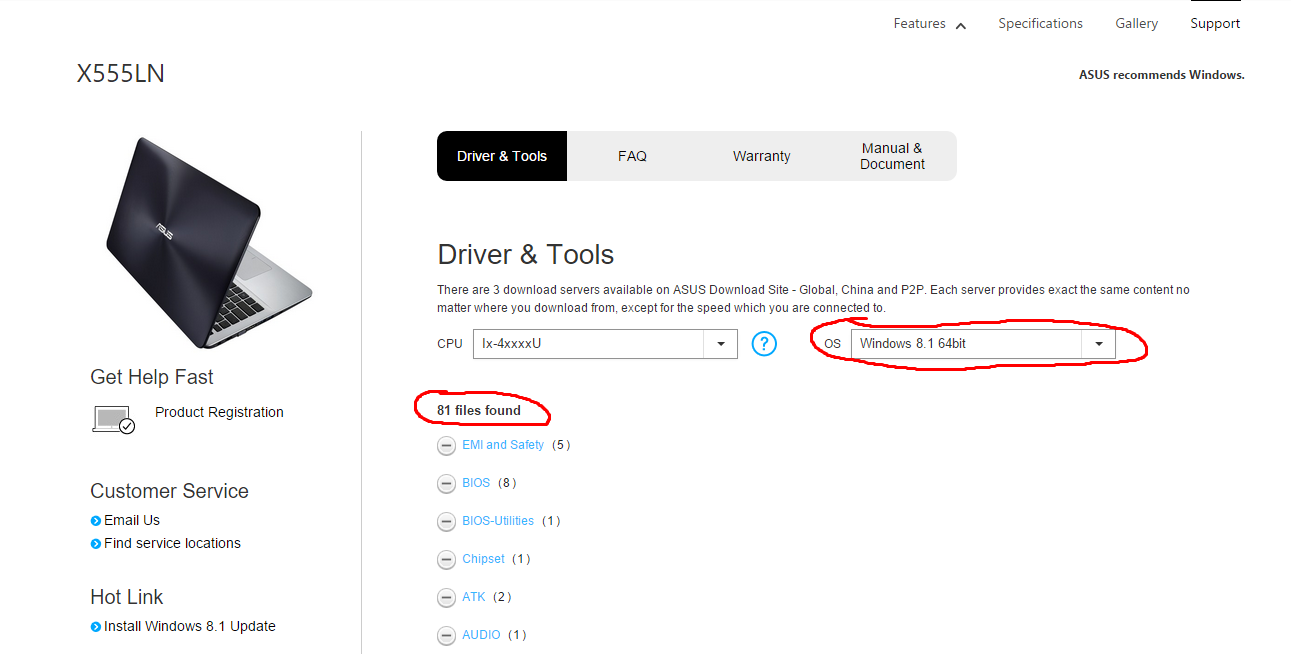
Task: Click the Ix-4xxxxU CPU selection field
Action: [605, 344]
